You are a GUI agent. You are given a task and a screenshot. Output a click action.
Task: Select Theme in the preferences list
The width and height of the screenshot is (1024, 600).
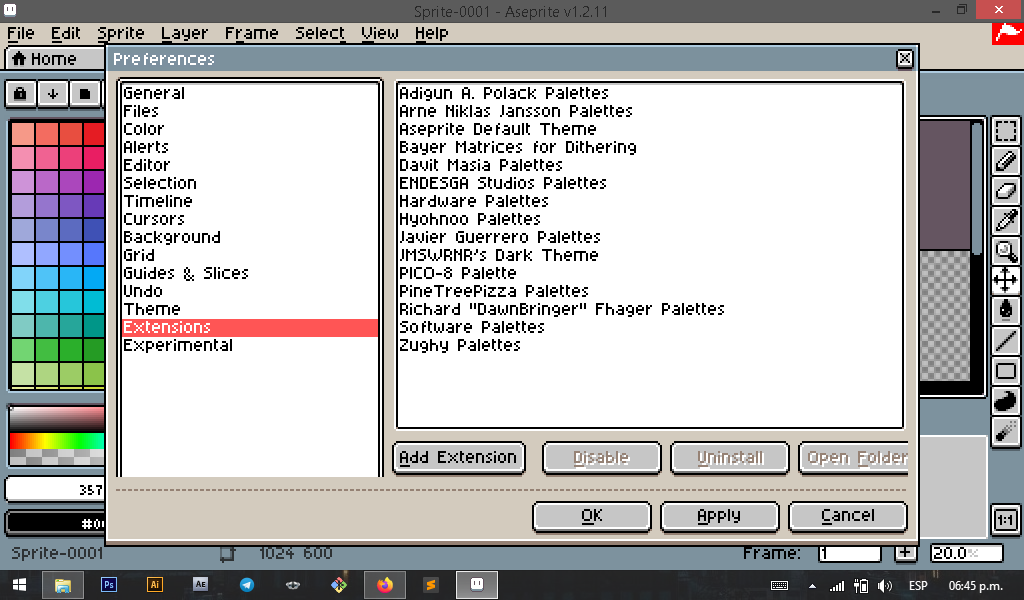(152, 309)
